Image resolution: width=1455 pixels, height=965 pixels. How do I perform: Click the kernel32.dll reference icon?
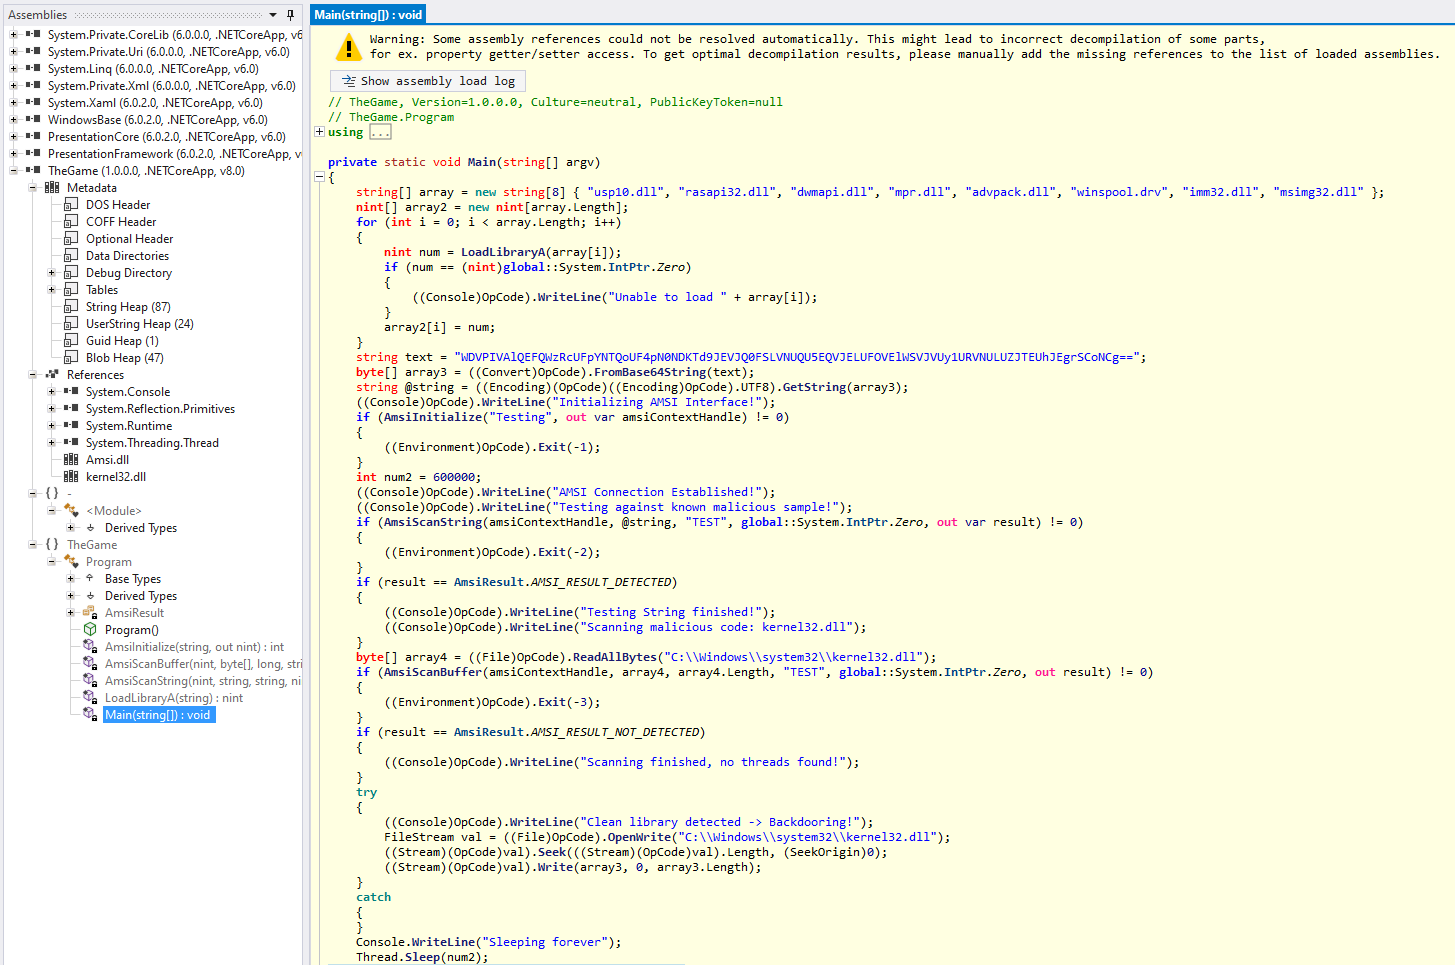pyautogui.click(x=71, y=476)
